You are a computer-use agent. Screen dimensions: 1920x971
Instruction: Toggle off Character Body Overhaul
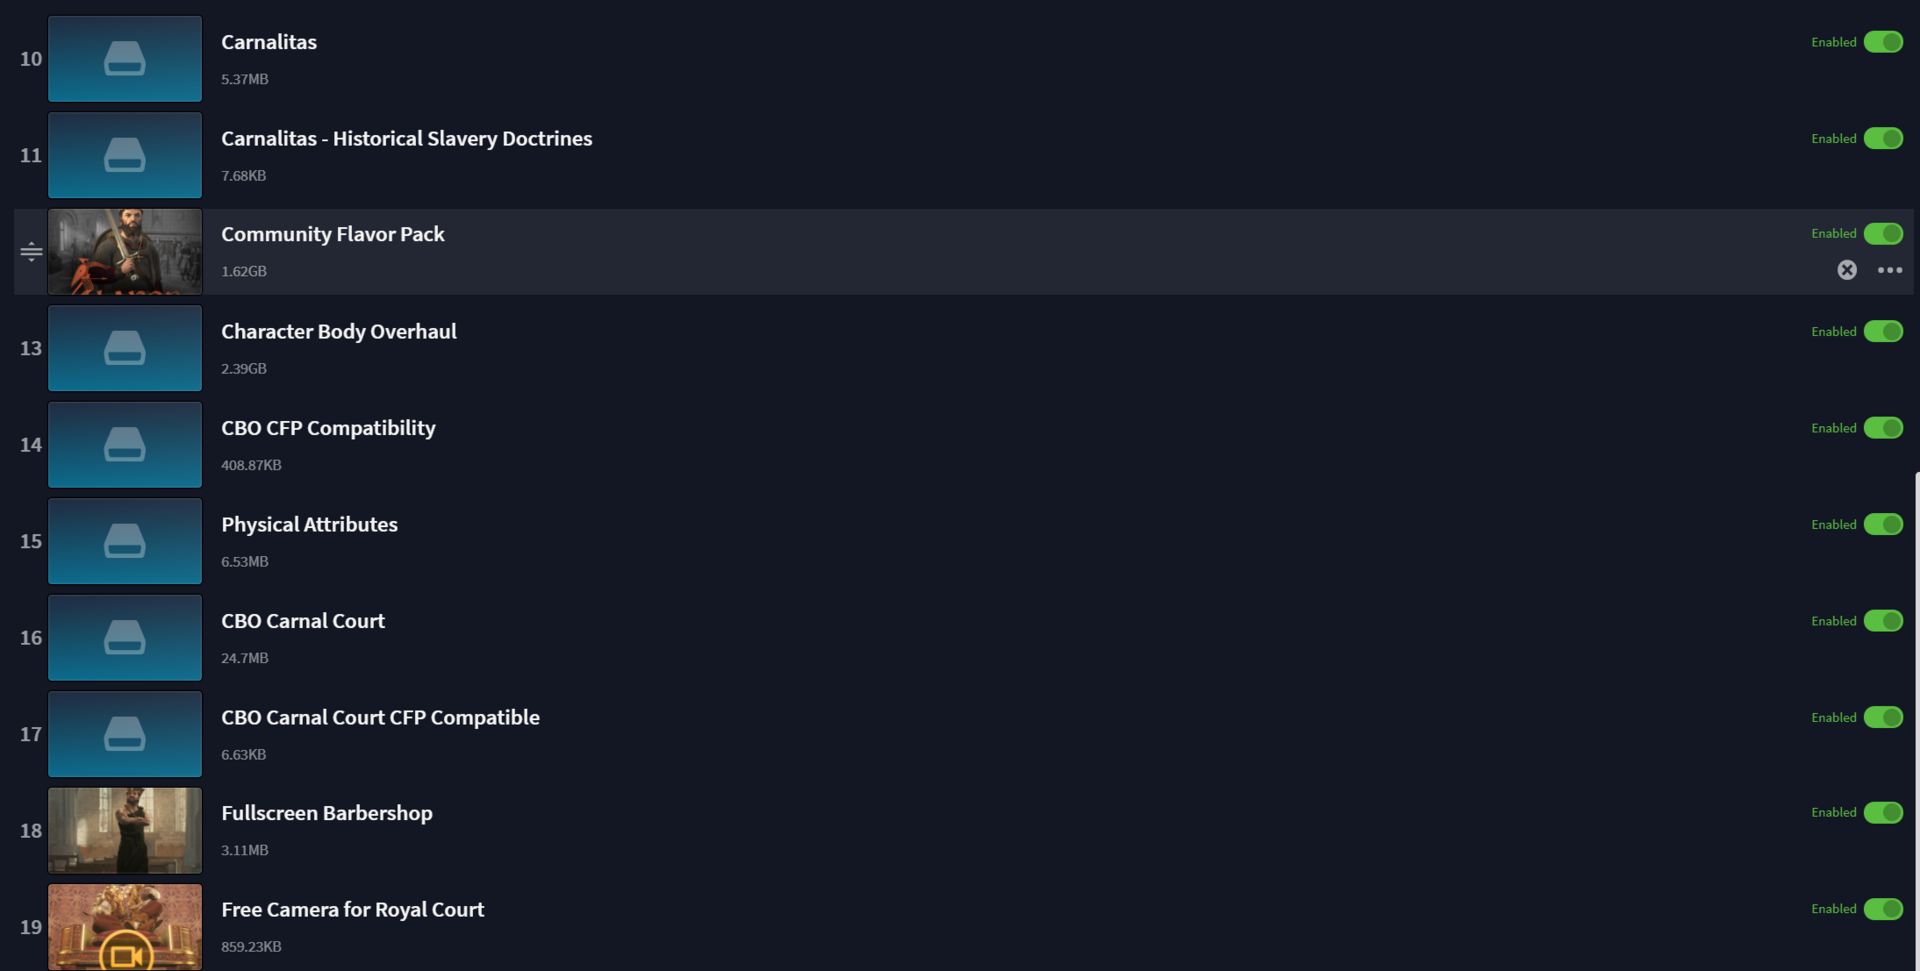point(1883,331)
